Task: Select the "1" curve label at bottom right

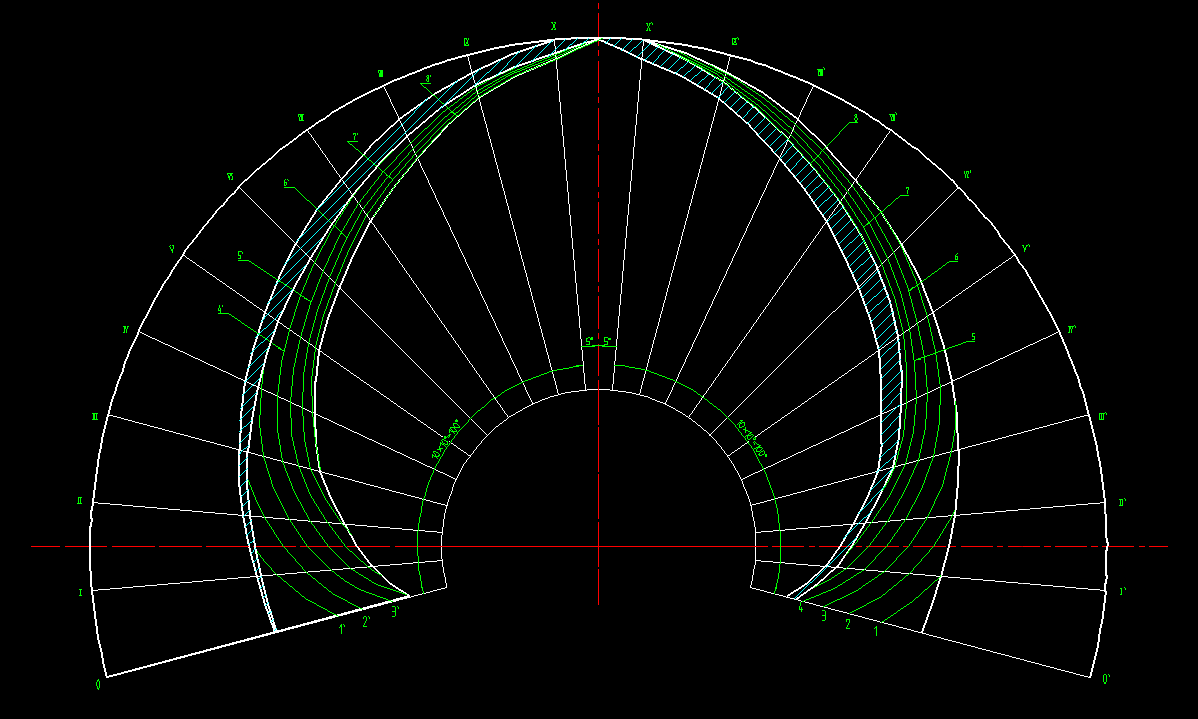Action: pos(876,631)
